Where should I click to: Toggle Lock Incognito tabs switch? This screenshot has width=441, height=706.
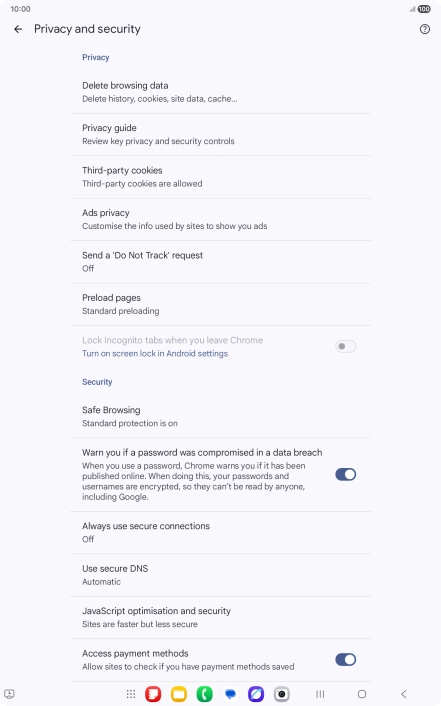tap(346, 346)
